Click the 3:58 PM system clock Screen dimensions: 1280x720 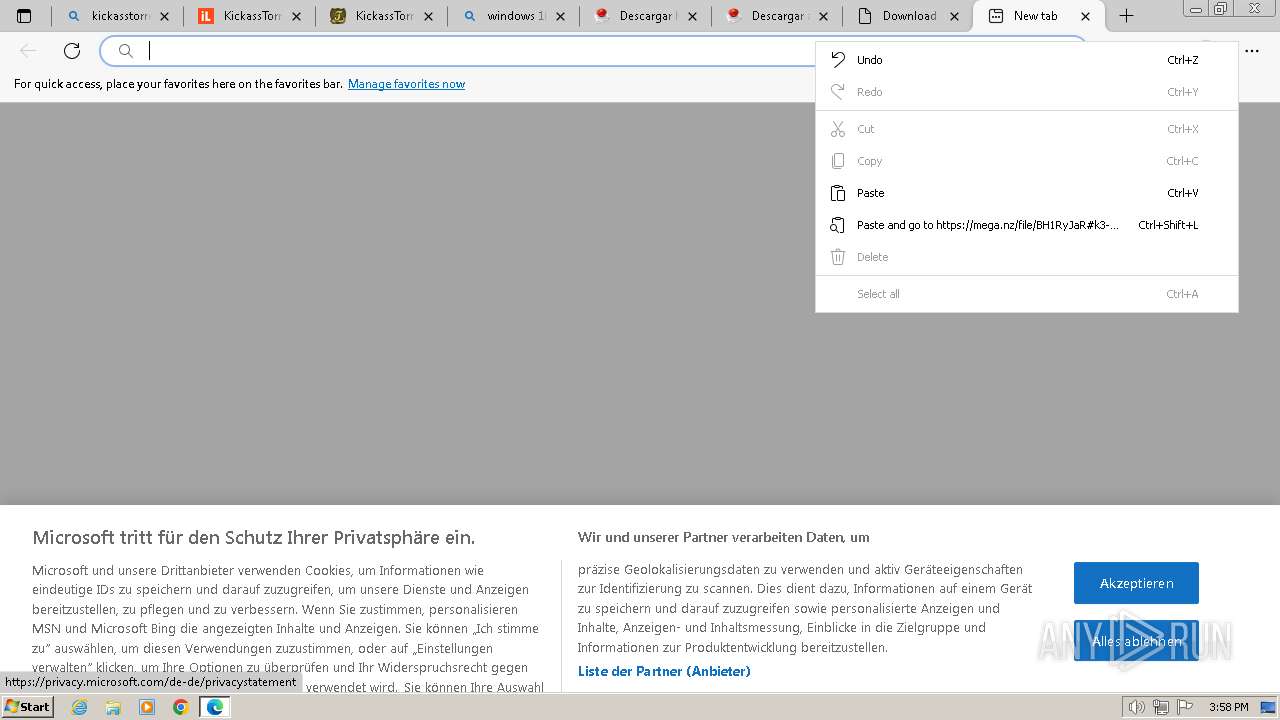[x=1228, y=707]
